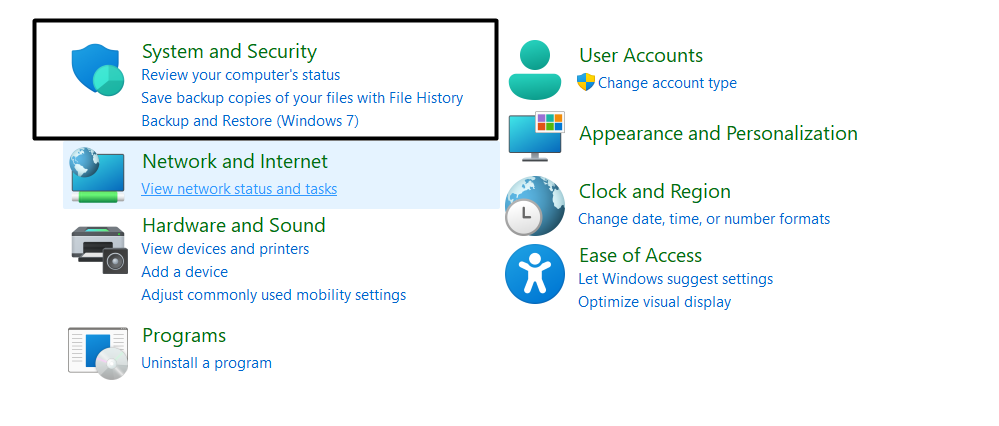Select the Add a device link

pos(184,272)
